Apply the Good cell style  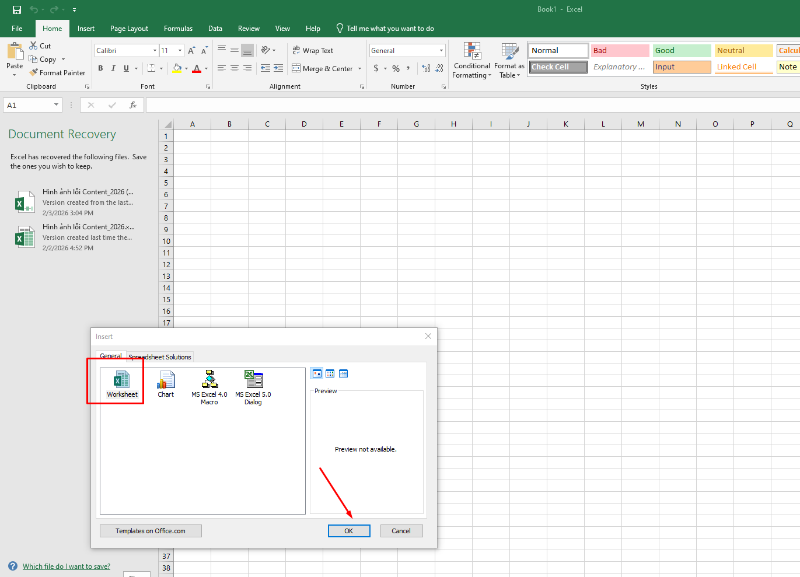(x=682, y=51)
